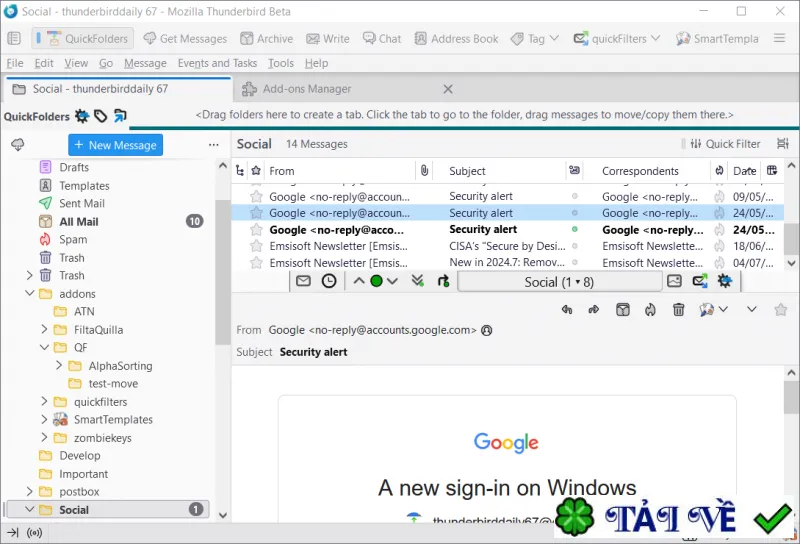Close the Add-ons Manager tab

(448, 89)
